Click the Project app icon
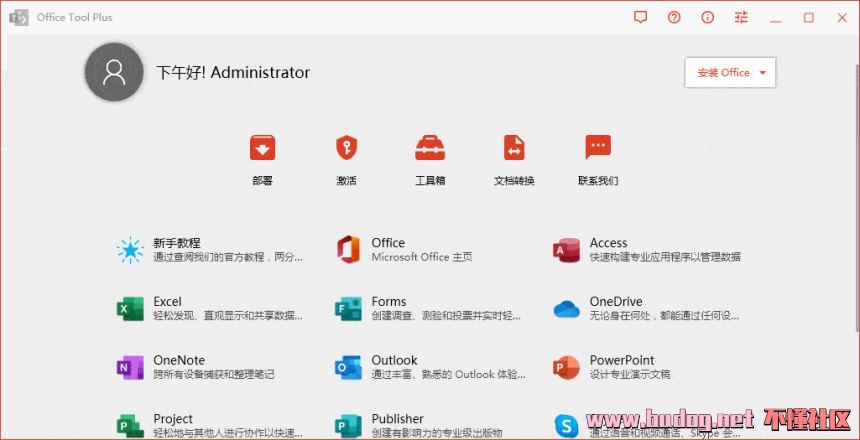 point(130,426)
